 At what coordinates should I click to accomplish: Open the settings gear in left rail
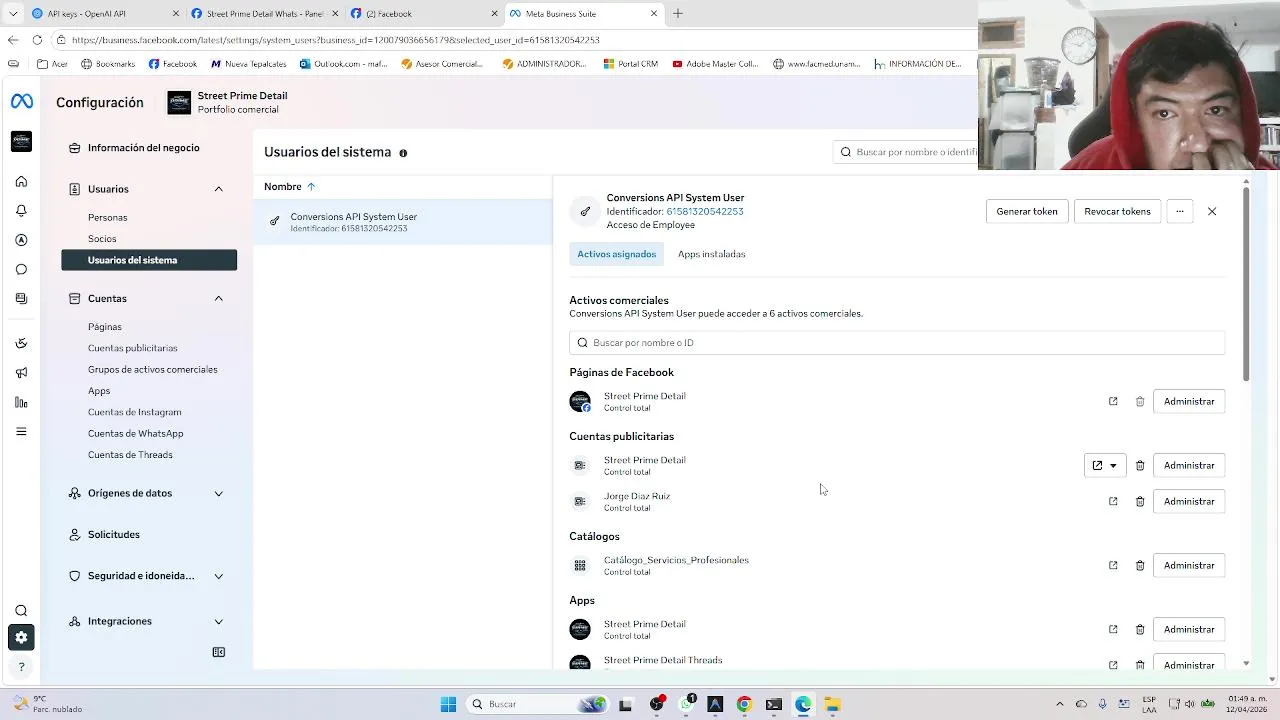[21, 638]
